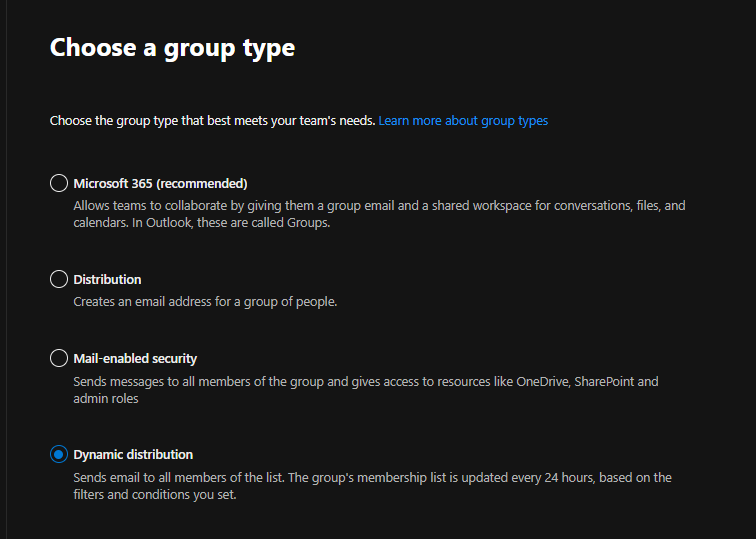756x539 pixels.
Task: Click the "Choose a group type" heading
Action: pos(172,48)
